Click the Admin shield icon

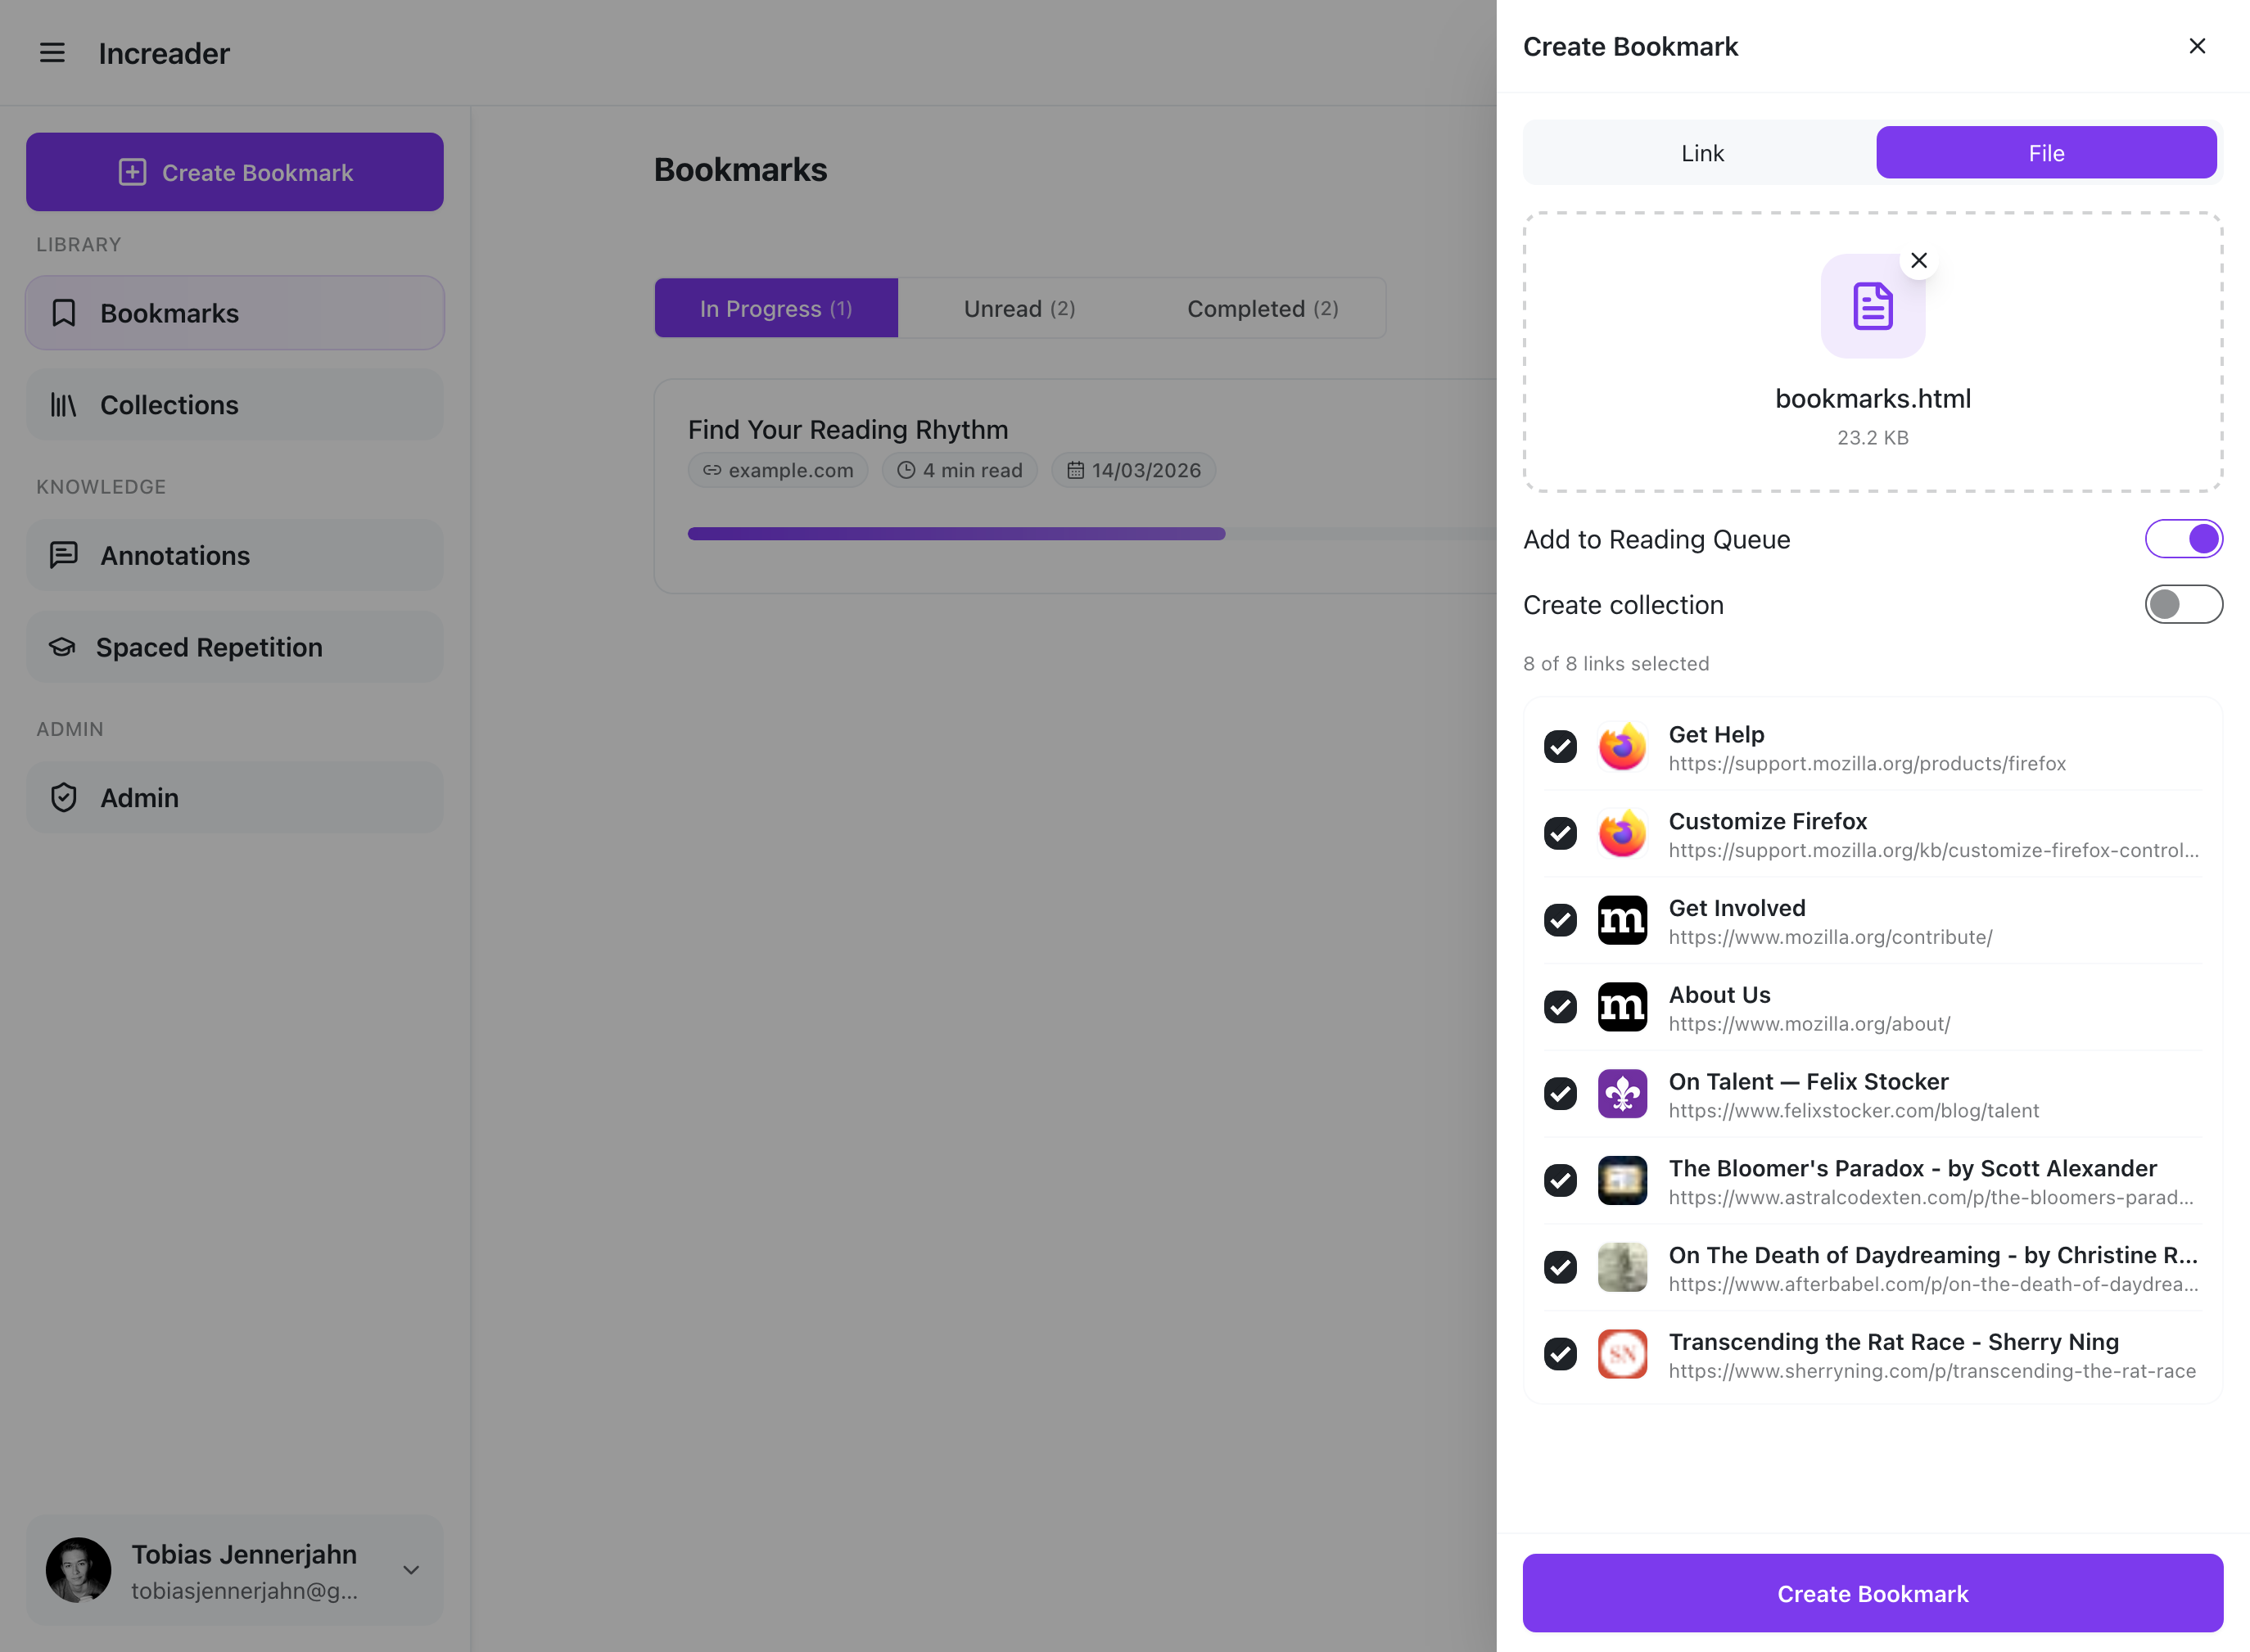pyautogui.click(x=64, y=798)
